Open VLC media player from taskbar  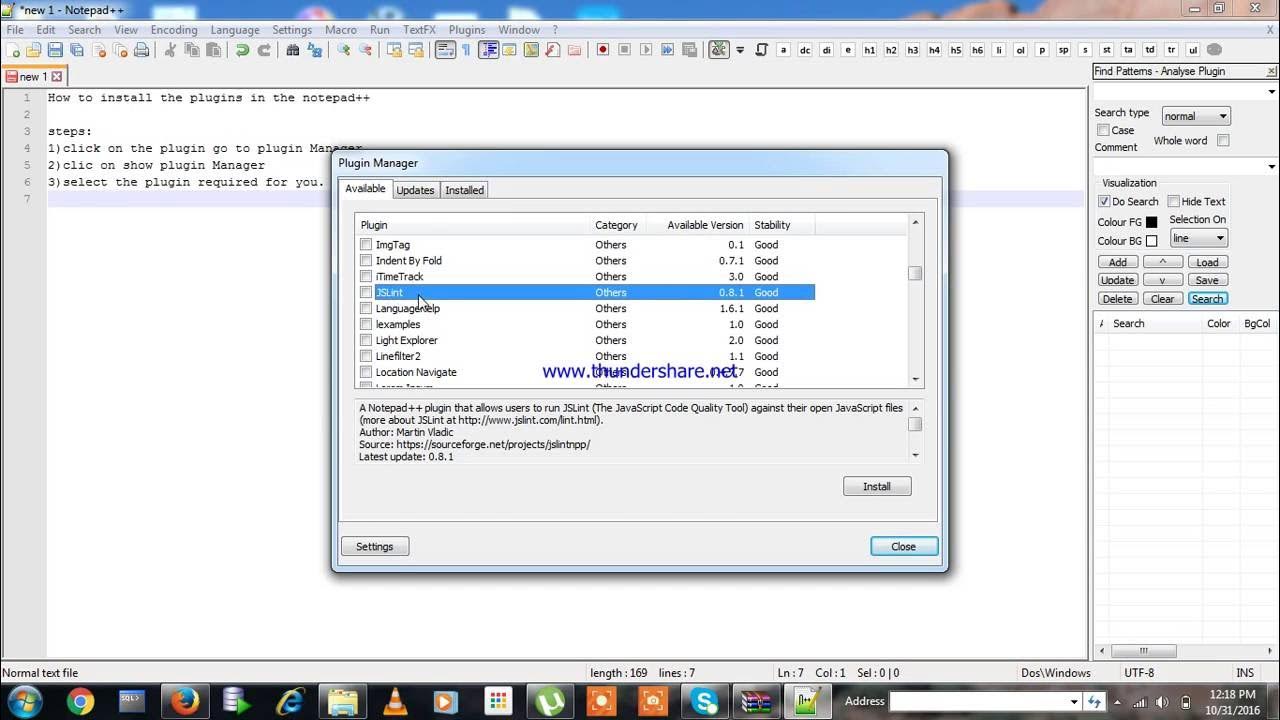click(396, 701)
